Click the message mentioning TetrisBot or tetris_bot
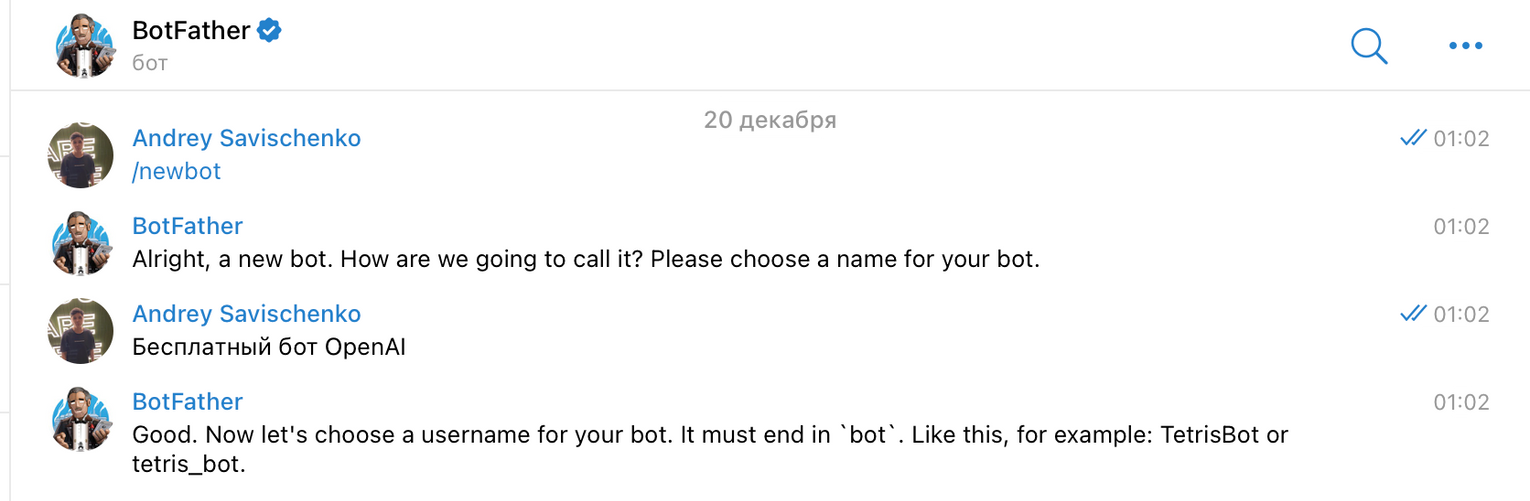 point(710,437)
